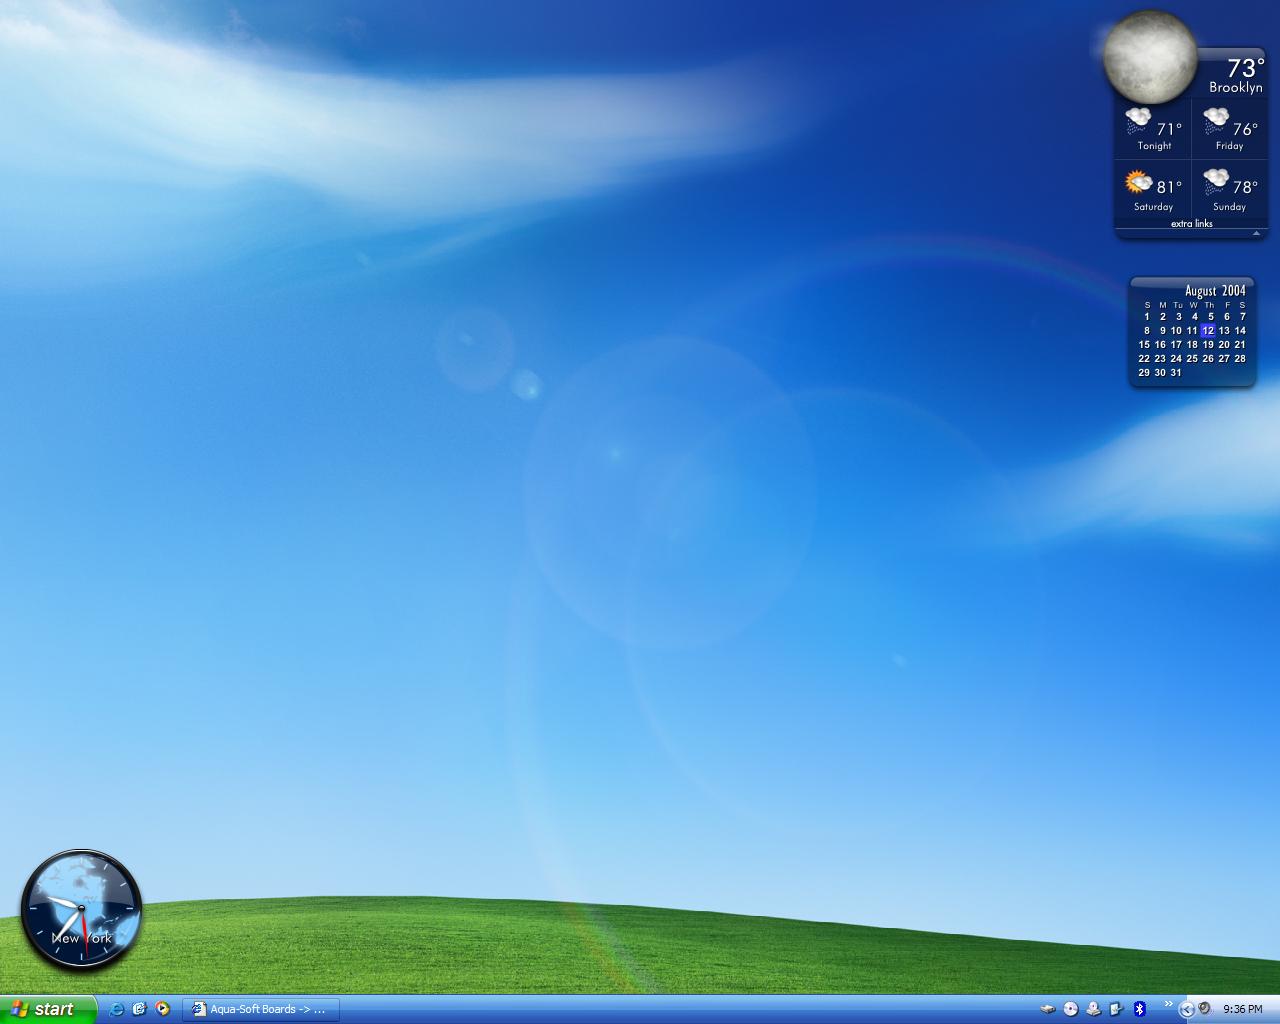Click the disc-on-drive icon in the tray
This screenshot has height=1024, width=1280.
[x=1094, y=1009]
